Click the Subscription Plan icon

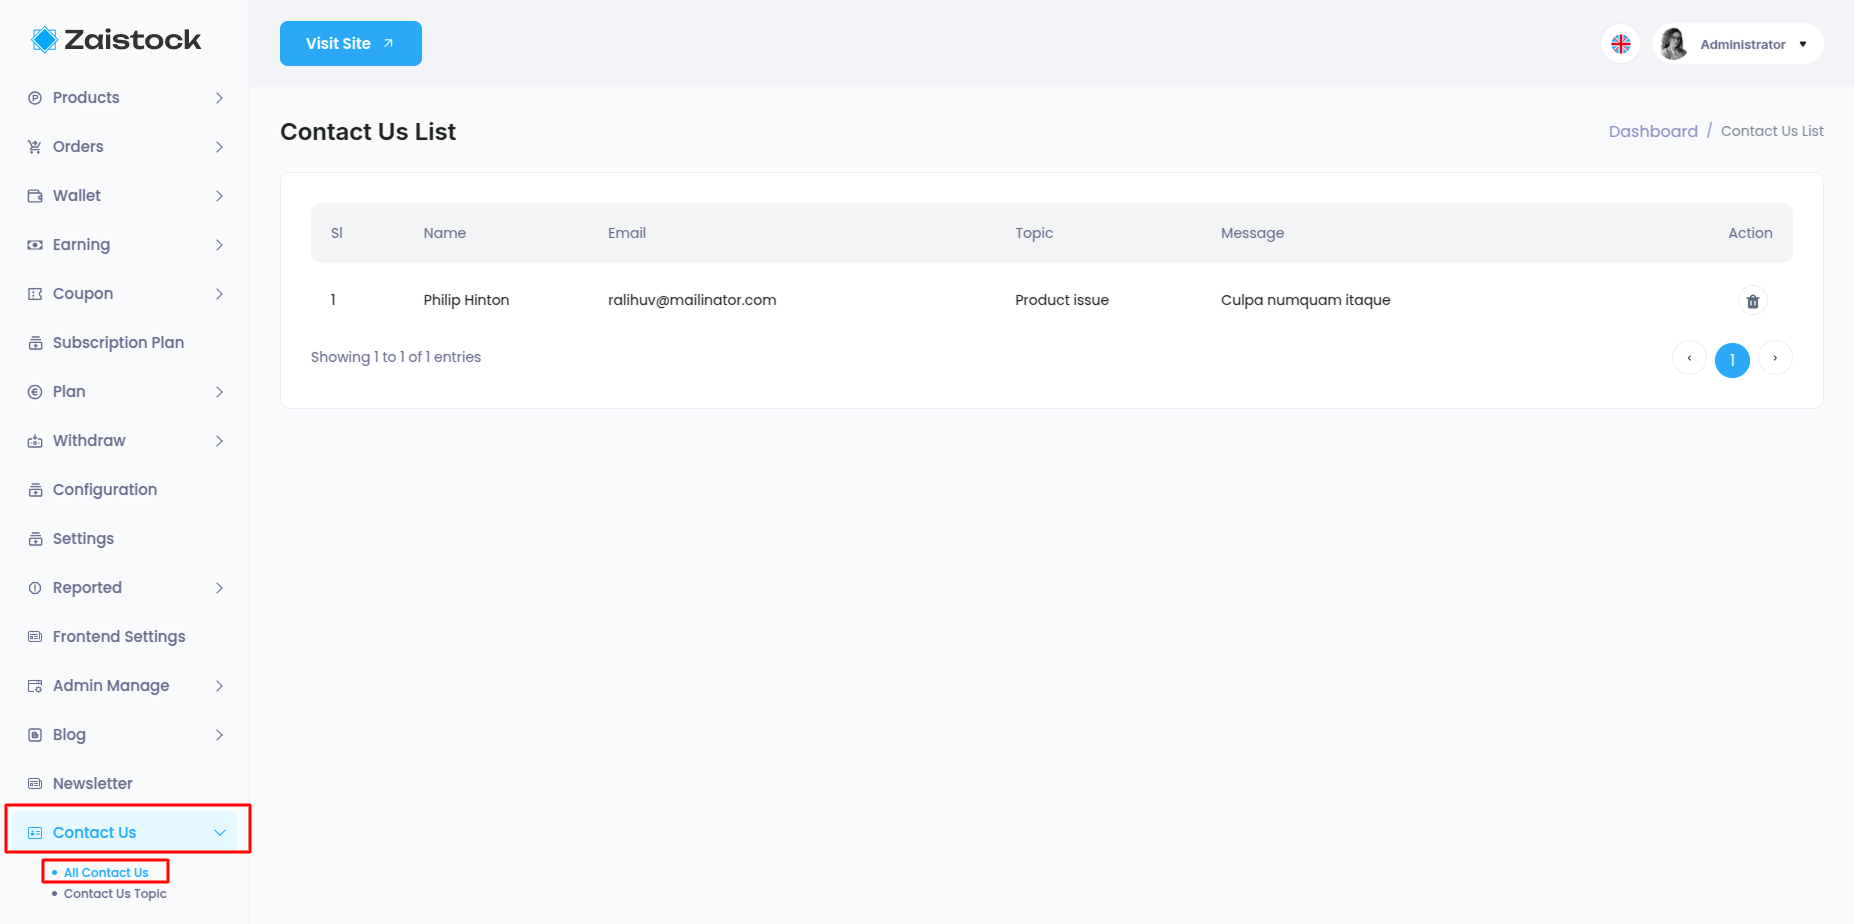[x=35, y=343]
